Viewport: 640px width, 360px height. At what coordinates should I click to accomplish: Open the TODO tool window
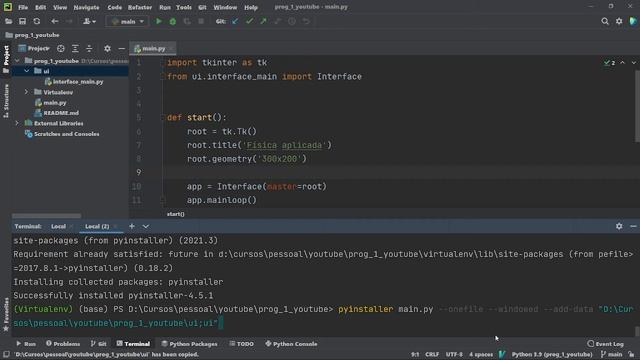(x=242, y=344)
